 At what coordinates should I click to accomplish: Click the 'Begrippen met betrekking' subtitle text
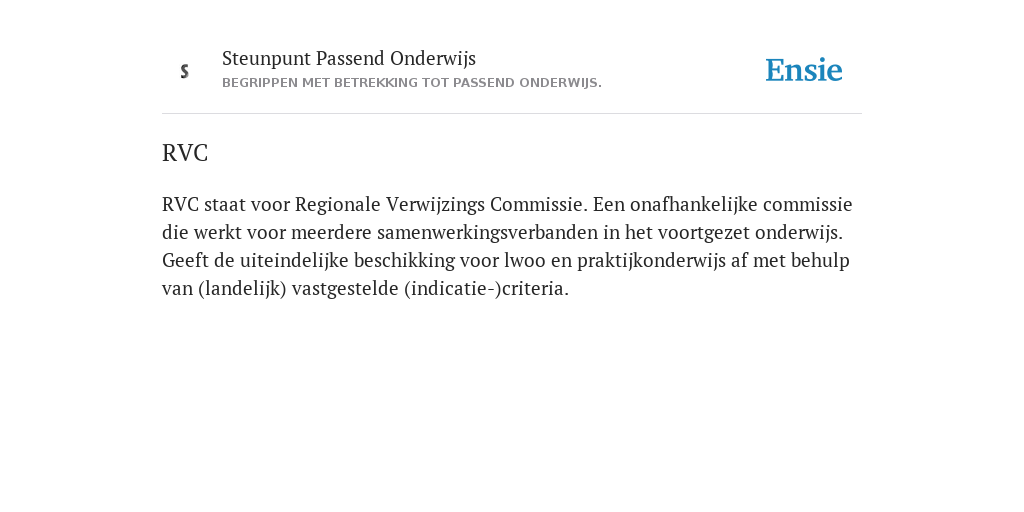point(411,83)
